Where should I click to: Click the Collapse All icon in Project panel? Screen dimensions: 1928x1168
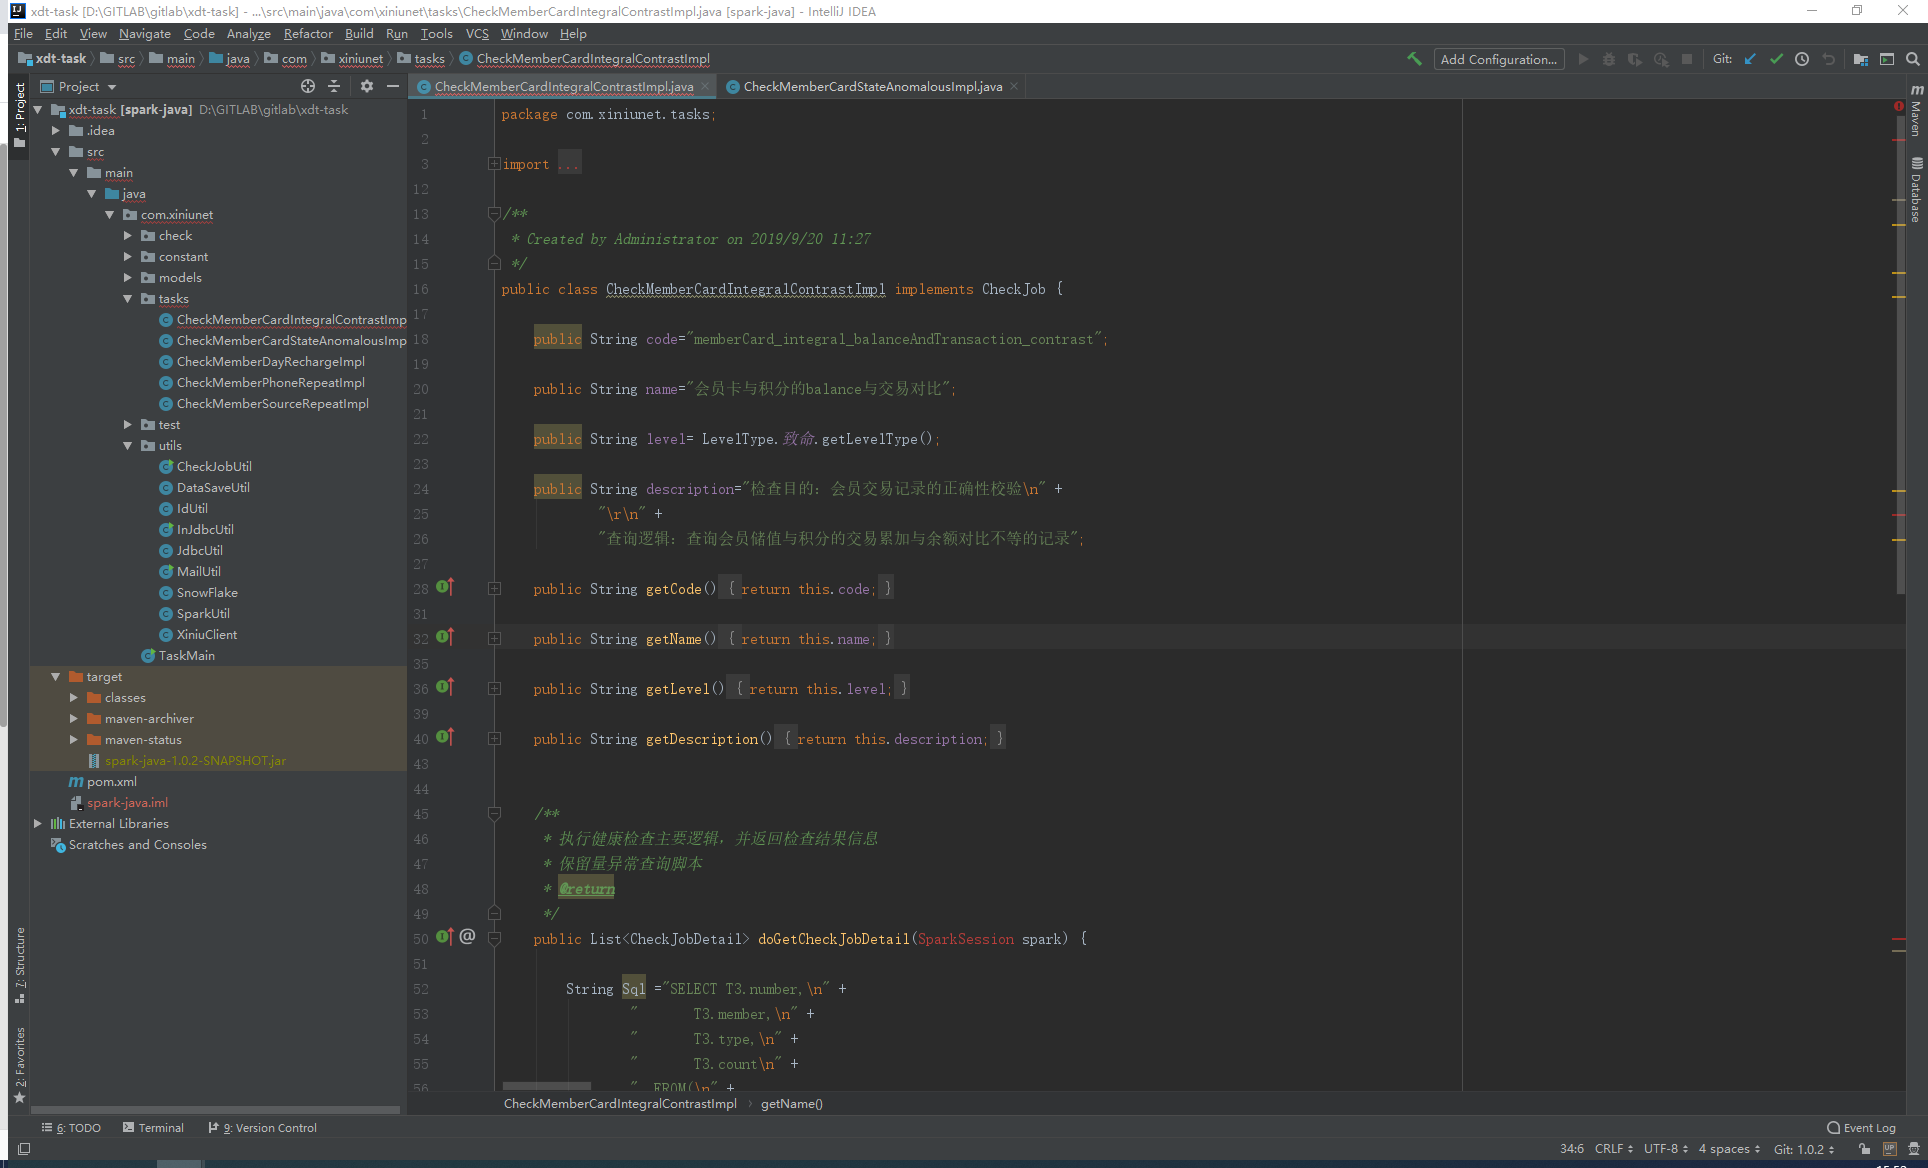click(x=334, y=87)
